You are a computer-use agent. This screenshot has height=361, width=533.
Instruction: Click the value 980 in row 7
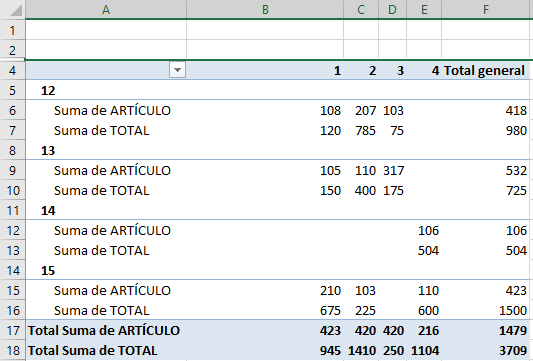[x=516, y=131]
